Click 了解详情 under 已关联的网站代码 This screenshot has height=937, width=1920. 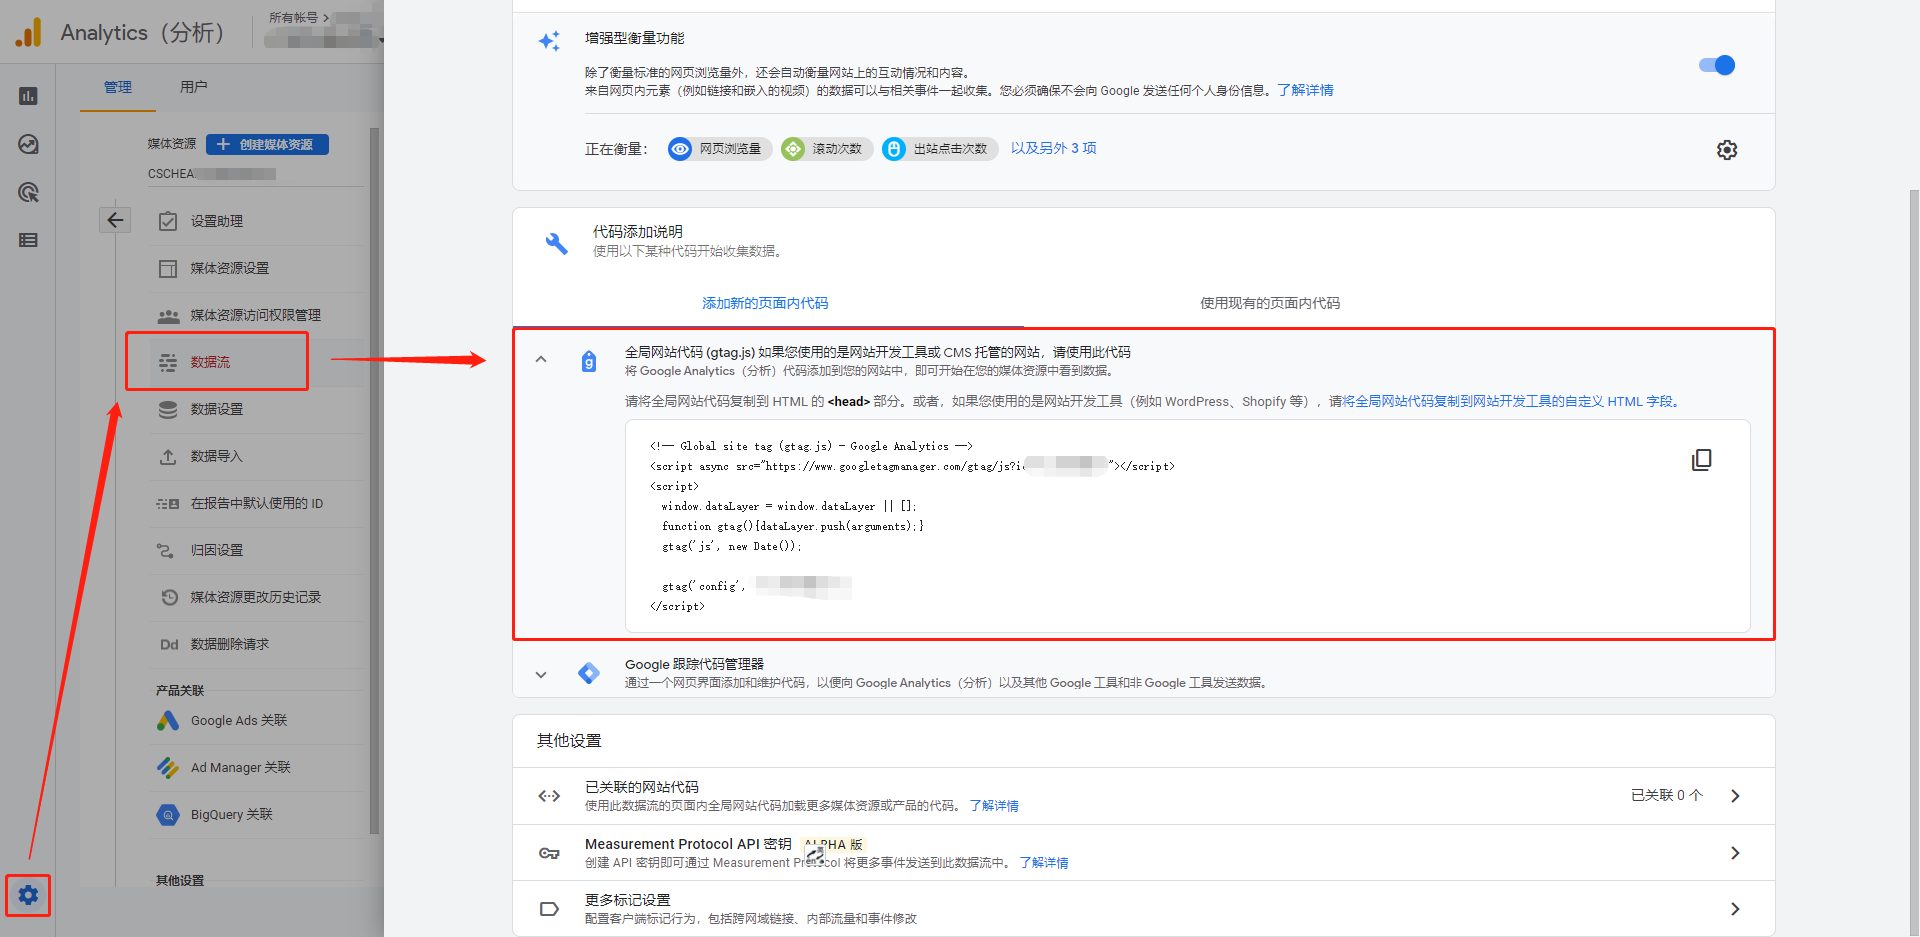click(994, 806)
